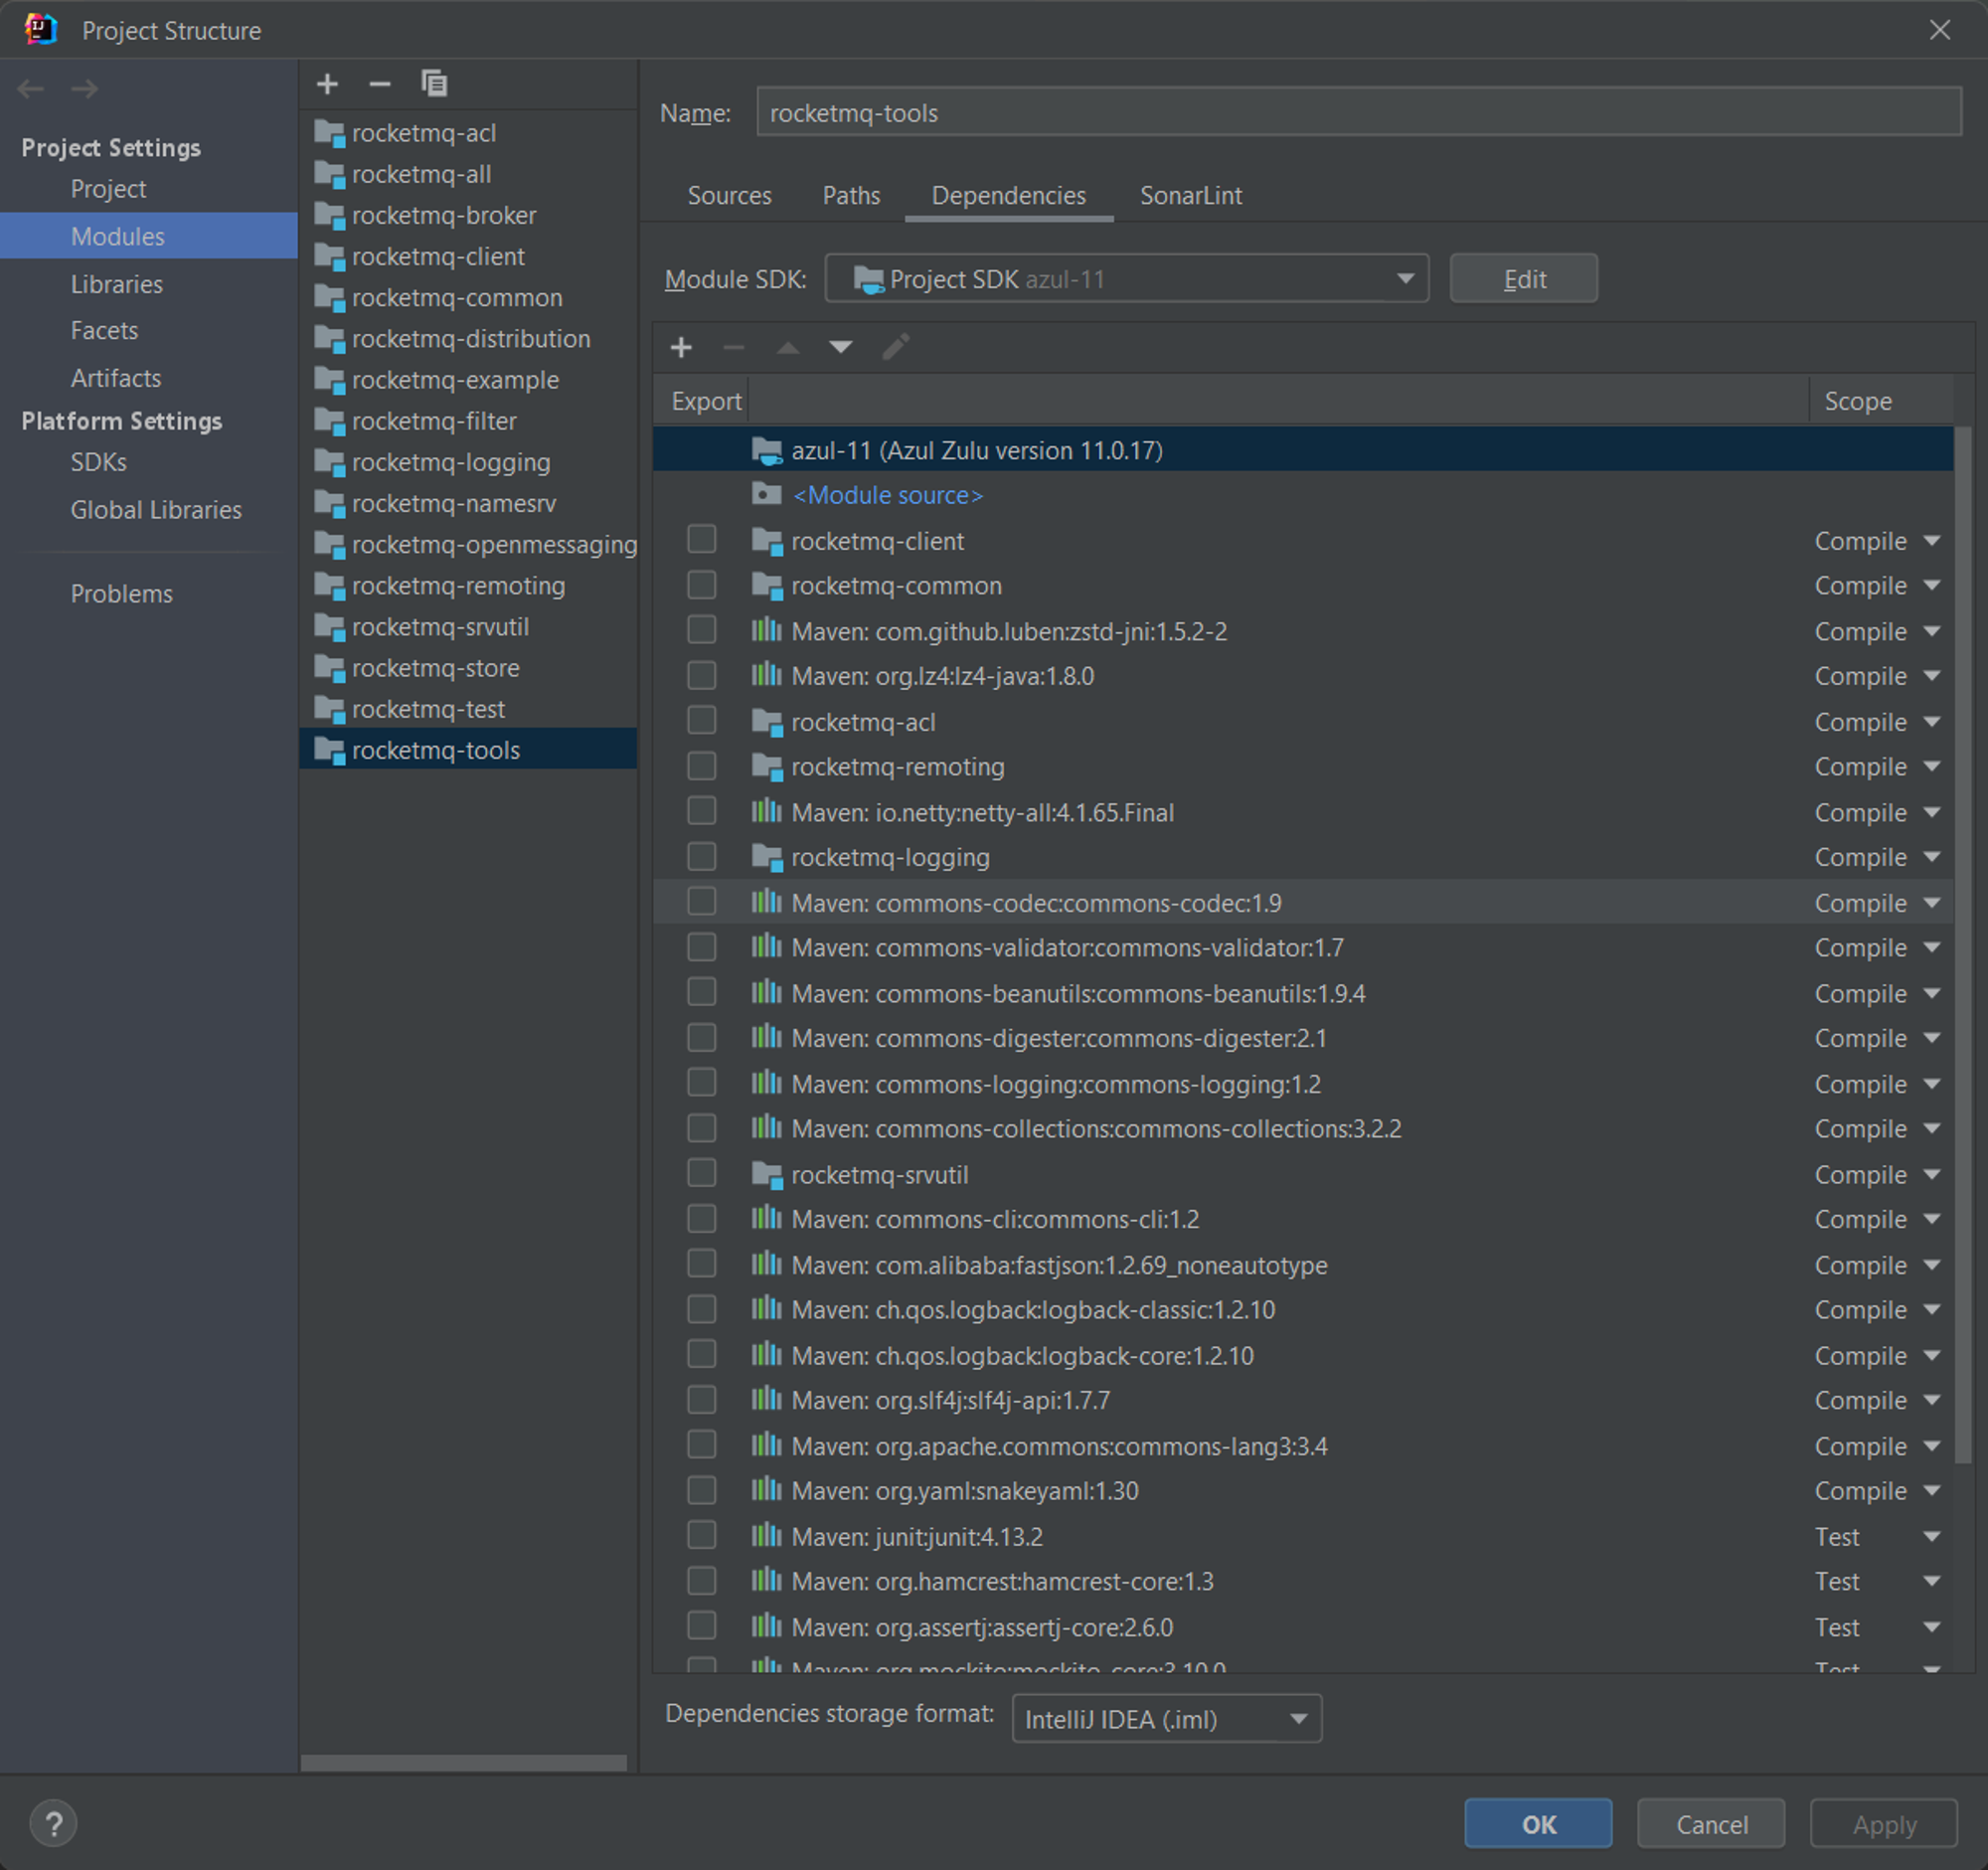Click module icon of rocketmq-logging dependency
This screenshot has width=1988, height=1870.
tap(767, 857)
